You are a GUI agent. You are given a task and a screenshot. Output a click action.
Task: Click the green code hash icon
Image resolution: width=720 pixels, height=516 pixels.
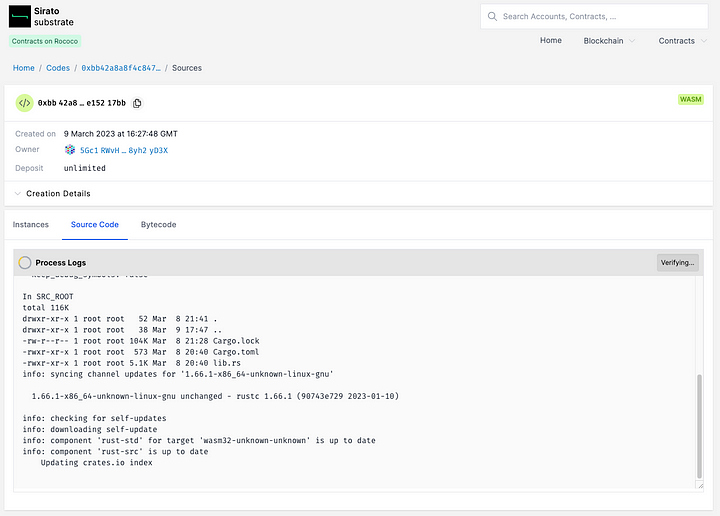(x=24, y=103)
